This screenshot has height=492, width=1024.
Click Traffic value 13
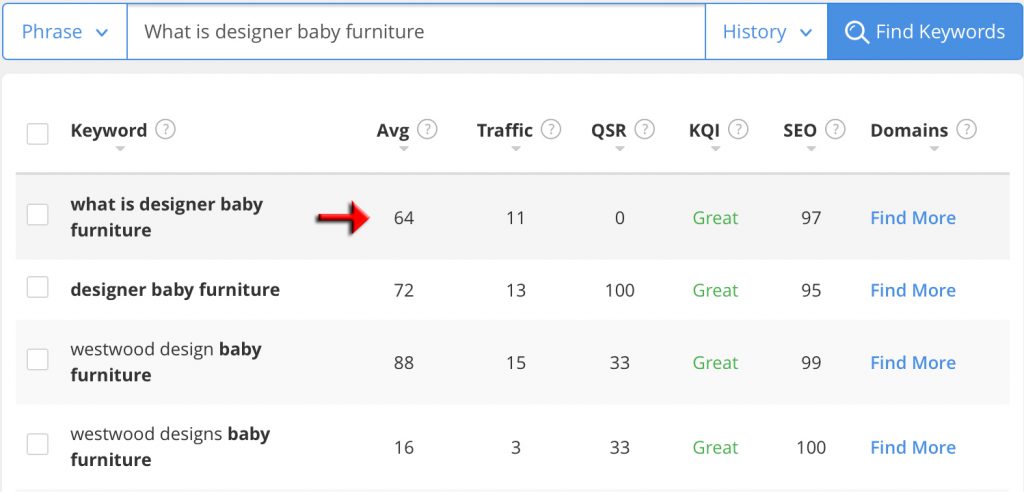[516, 290]
